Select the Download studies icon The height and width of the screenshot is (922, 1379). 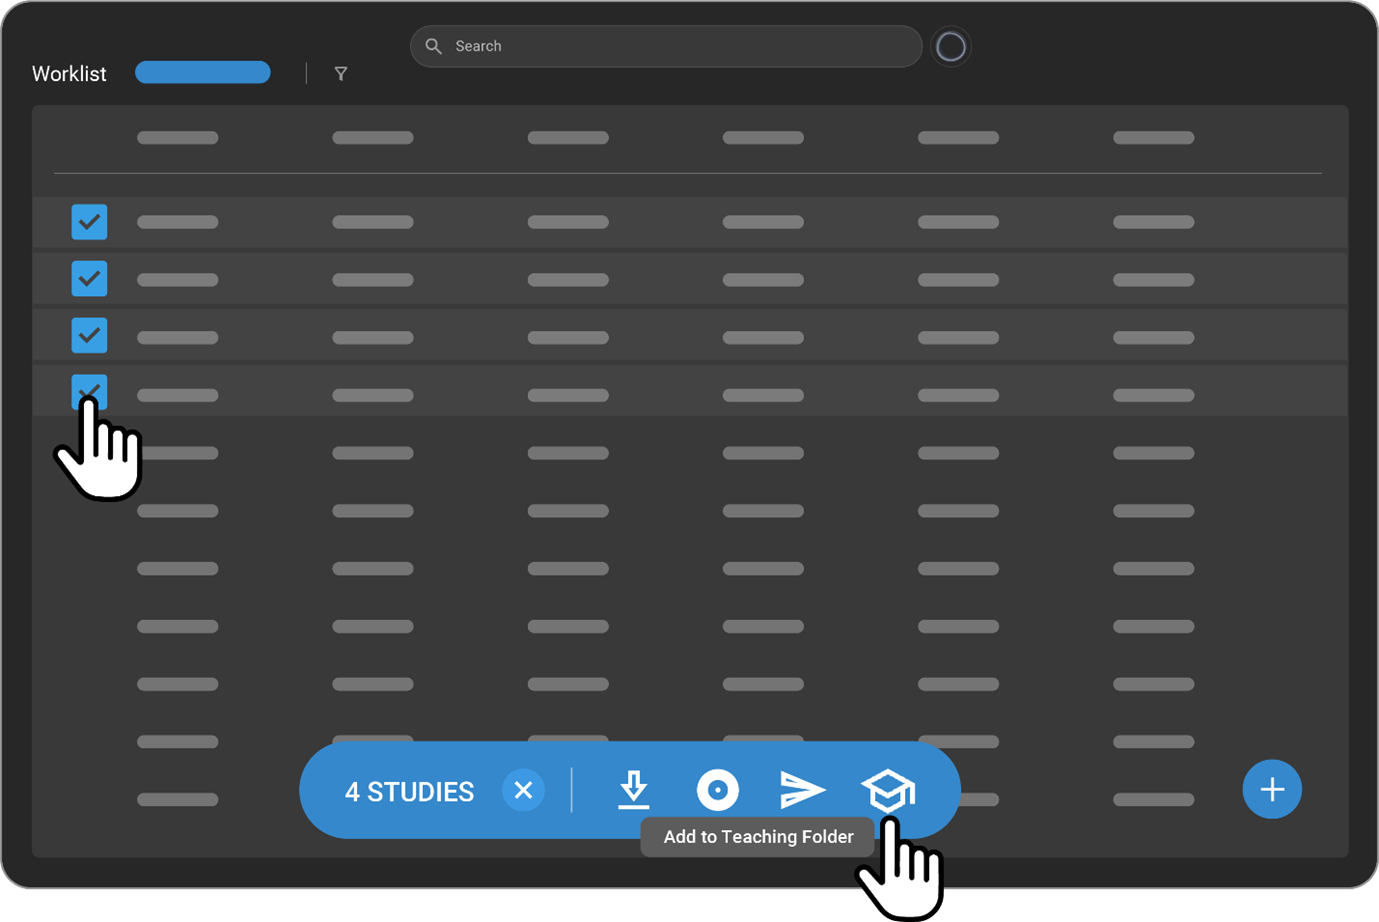634,790
